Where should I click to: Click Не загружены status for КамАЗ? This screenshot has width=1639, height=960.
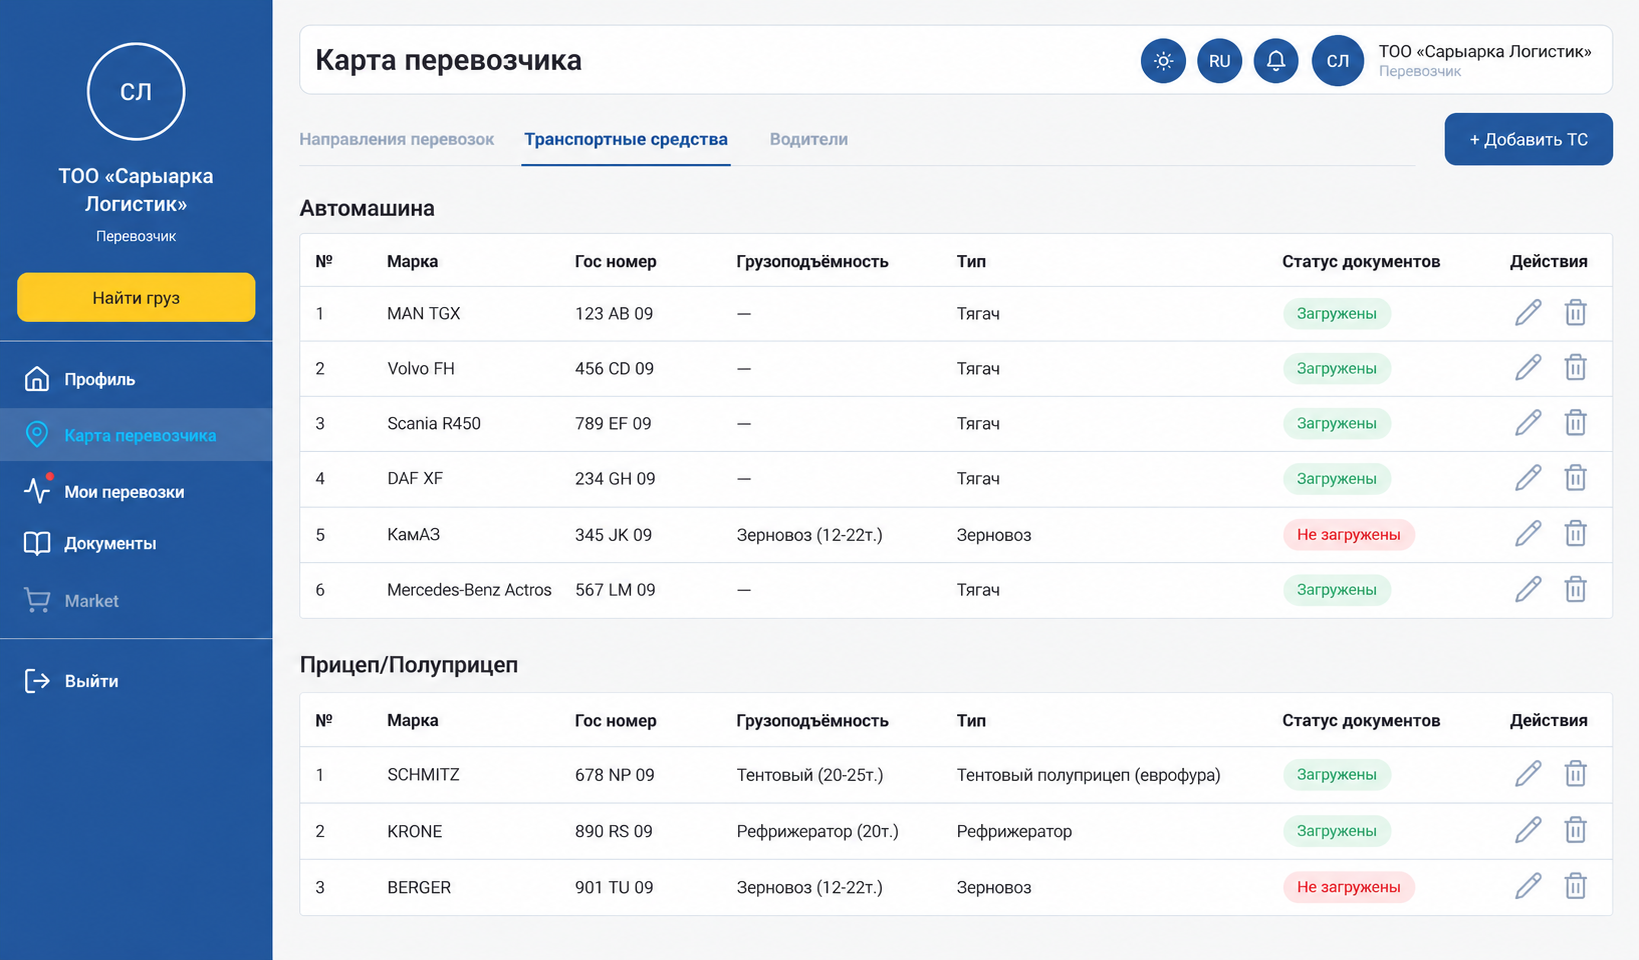(x=1349, y=534)
